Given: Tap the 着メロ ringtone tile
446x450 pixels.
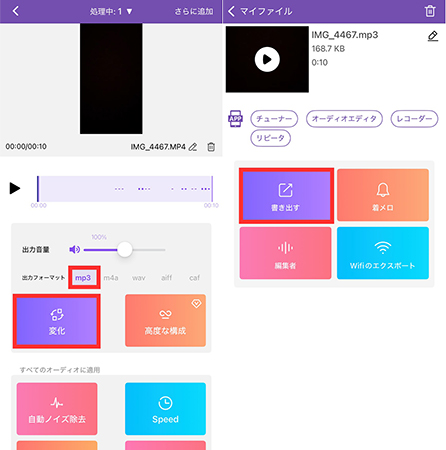Looking at the screenshot, I should [x=383, y=195].
